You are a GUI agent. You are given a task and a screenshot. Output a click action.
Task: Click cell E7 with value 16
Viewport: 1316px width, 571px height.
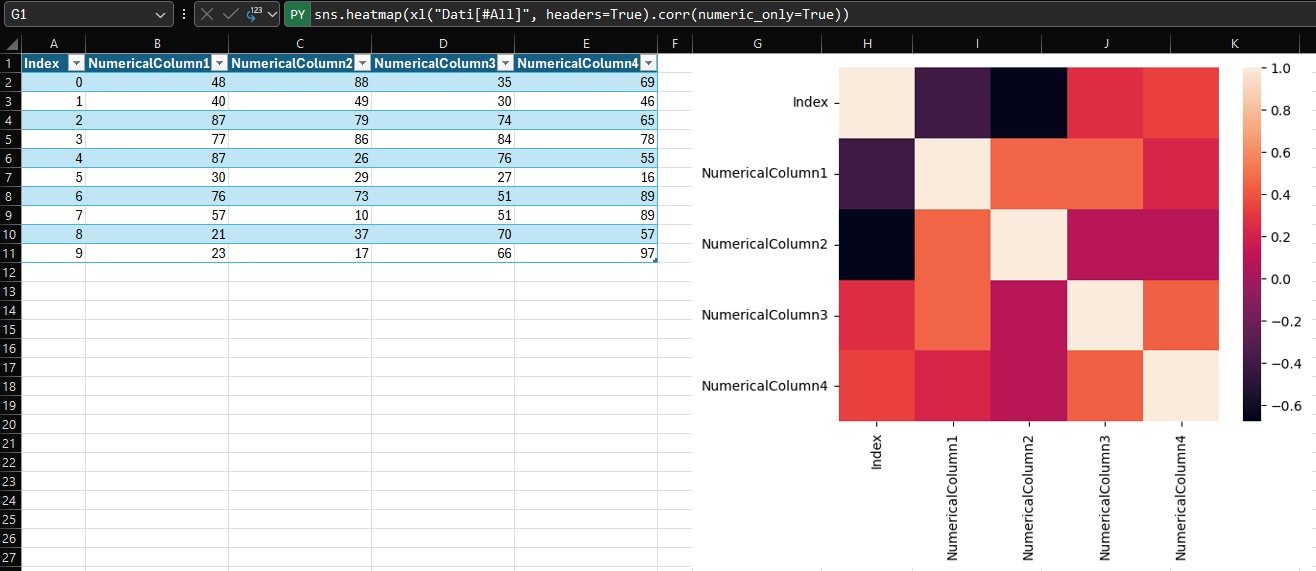586,176
